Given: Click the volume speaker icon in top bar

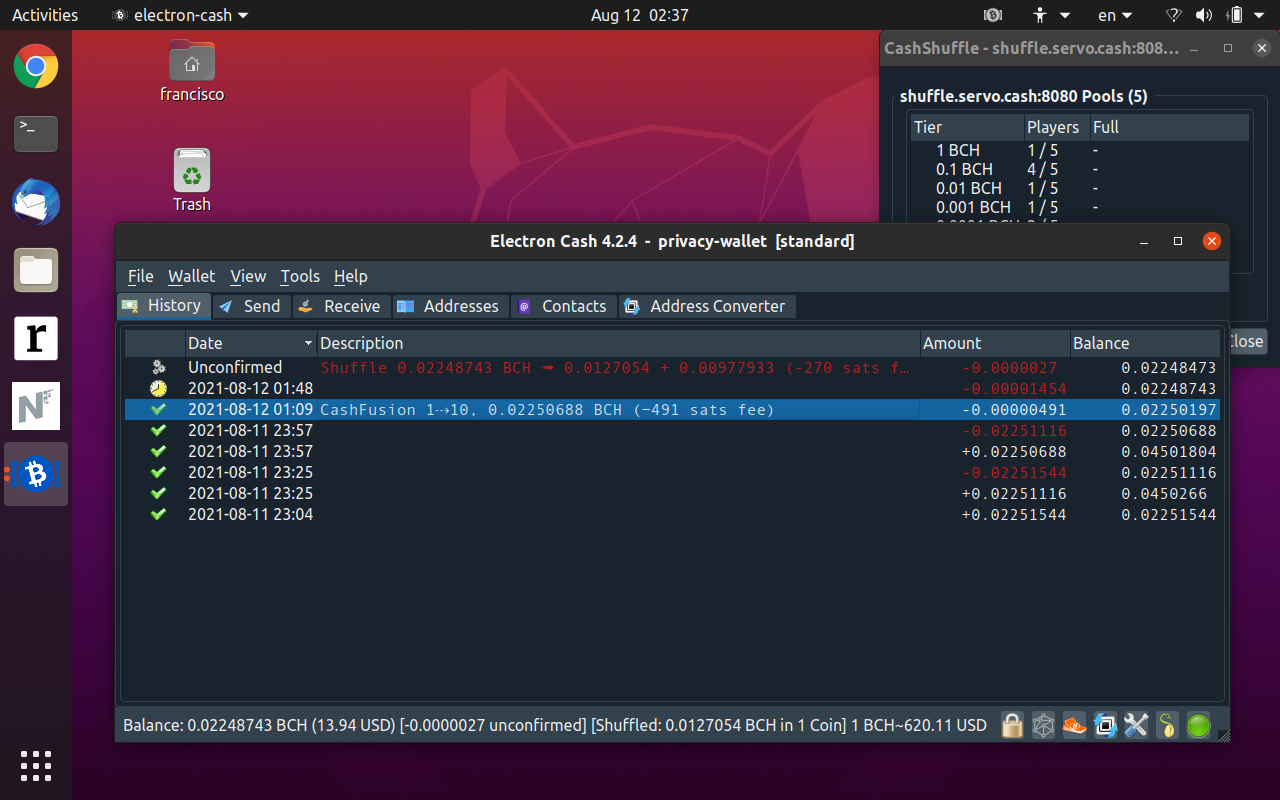Looking at the screenshot, I should click(x=1204, y=15).
